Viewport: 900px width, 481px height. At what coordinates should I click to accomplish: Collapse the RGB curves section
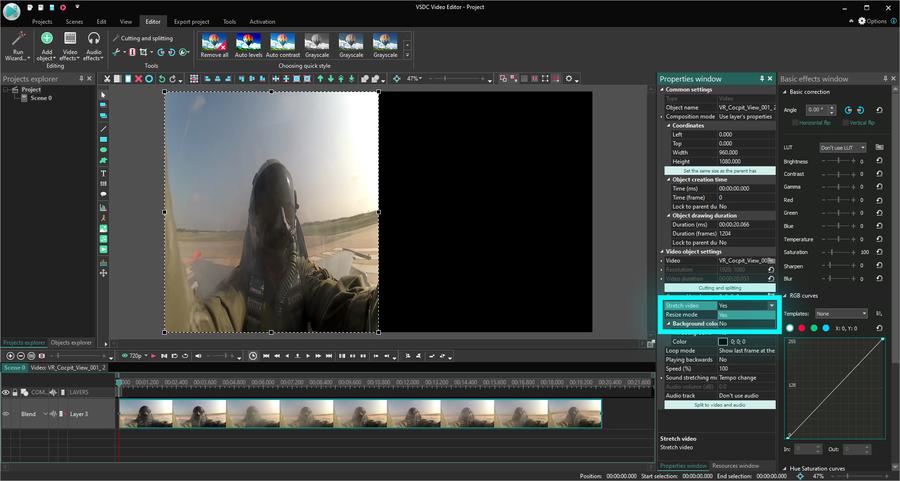click(x=785, y=296)
